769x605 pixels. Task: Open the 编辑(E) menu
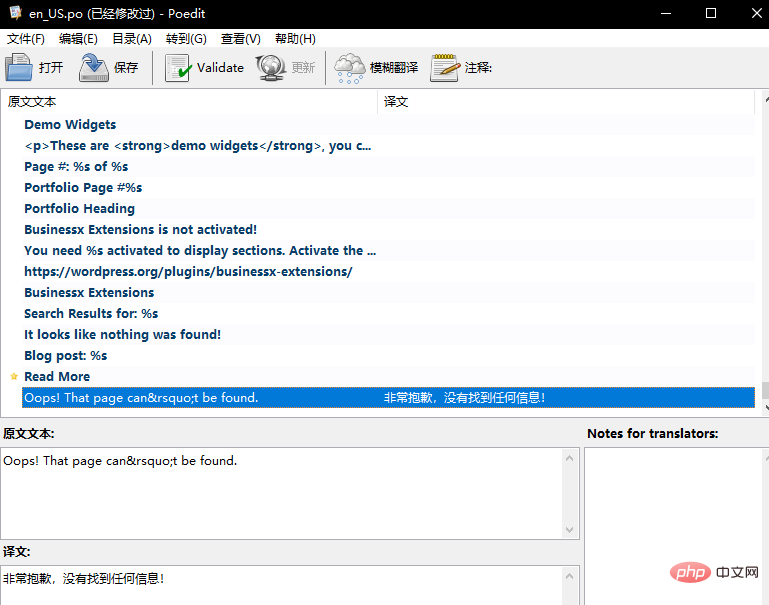coord(78,39)
